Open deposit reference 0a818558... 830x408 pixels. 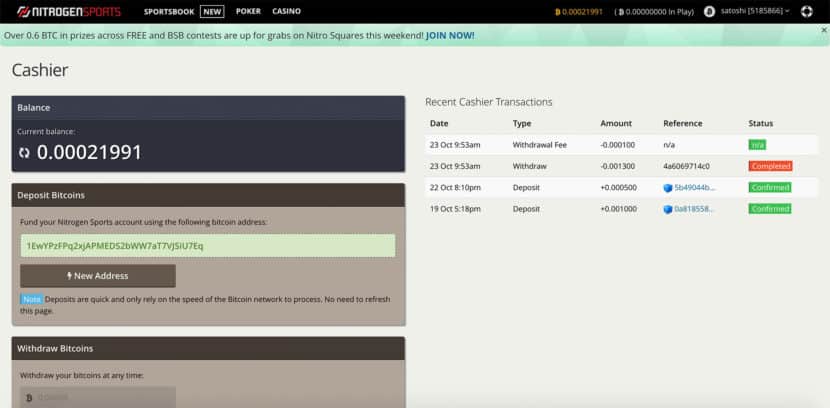tap(694, 209)
